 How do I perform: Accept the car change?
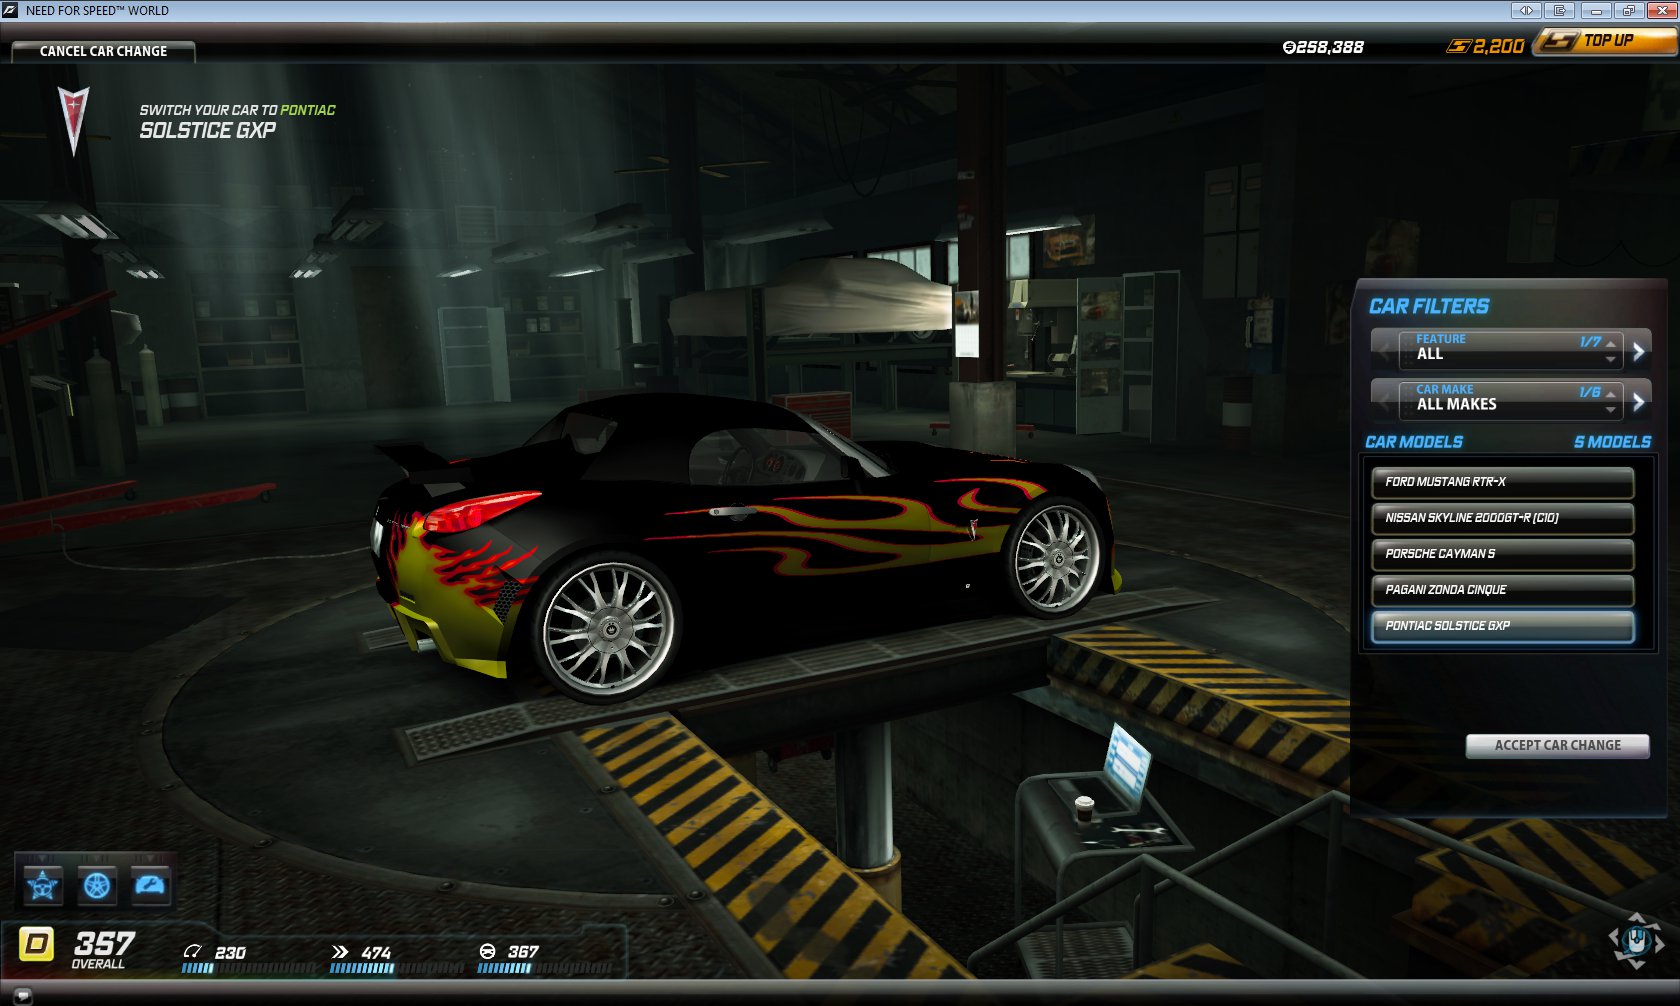click(1557, 745)
